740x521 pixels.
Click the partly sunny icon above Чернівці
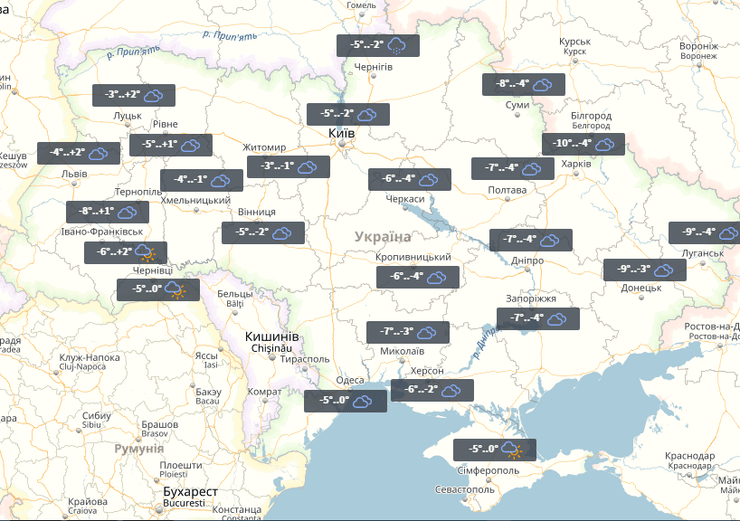coord(176,290)
